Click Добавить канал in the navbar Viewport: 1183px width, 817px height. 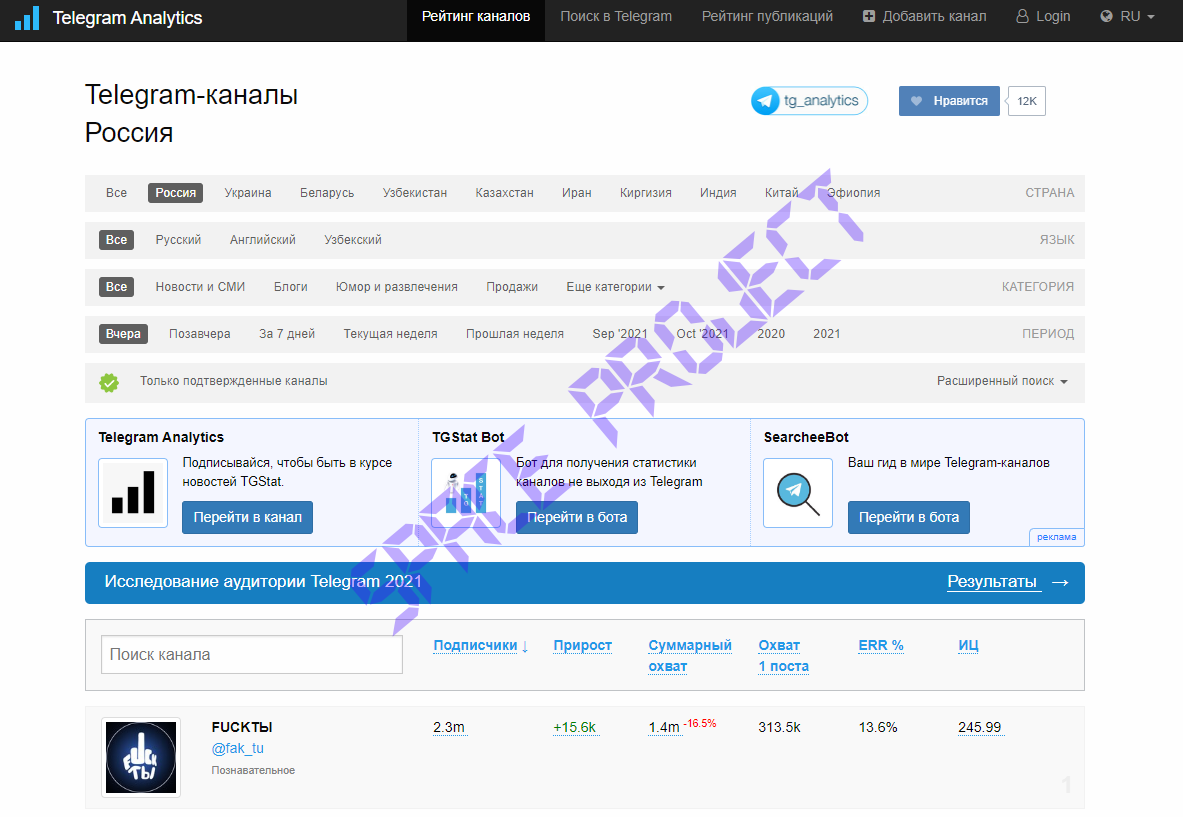(x=924, y=17)
